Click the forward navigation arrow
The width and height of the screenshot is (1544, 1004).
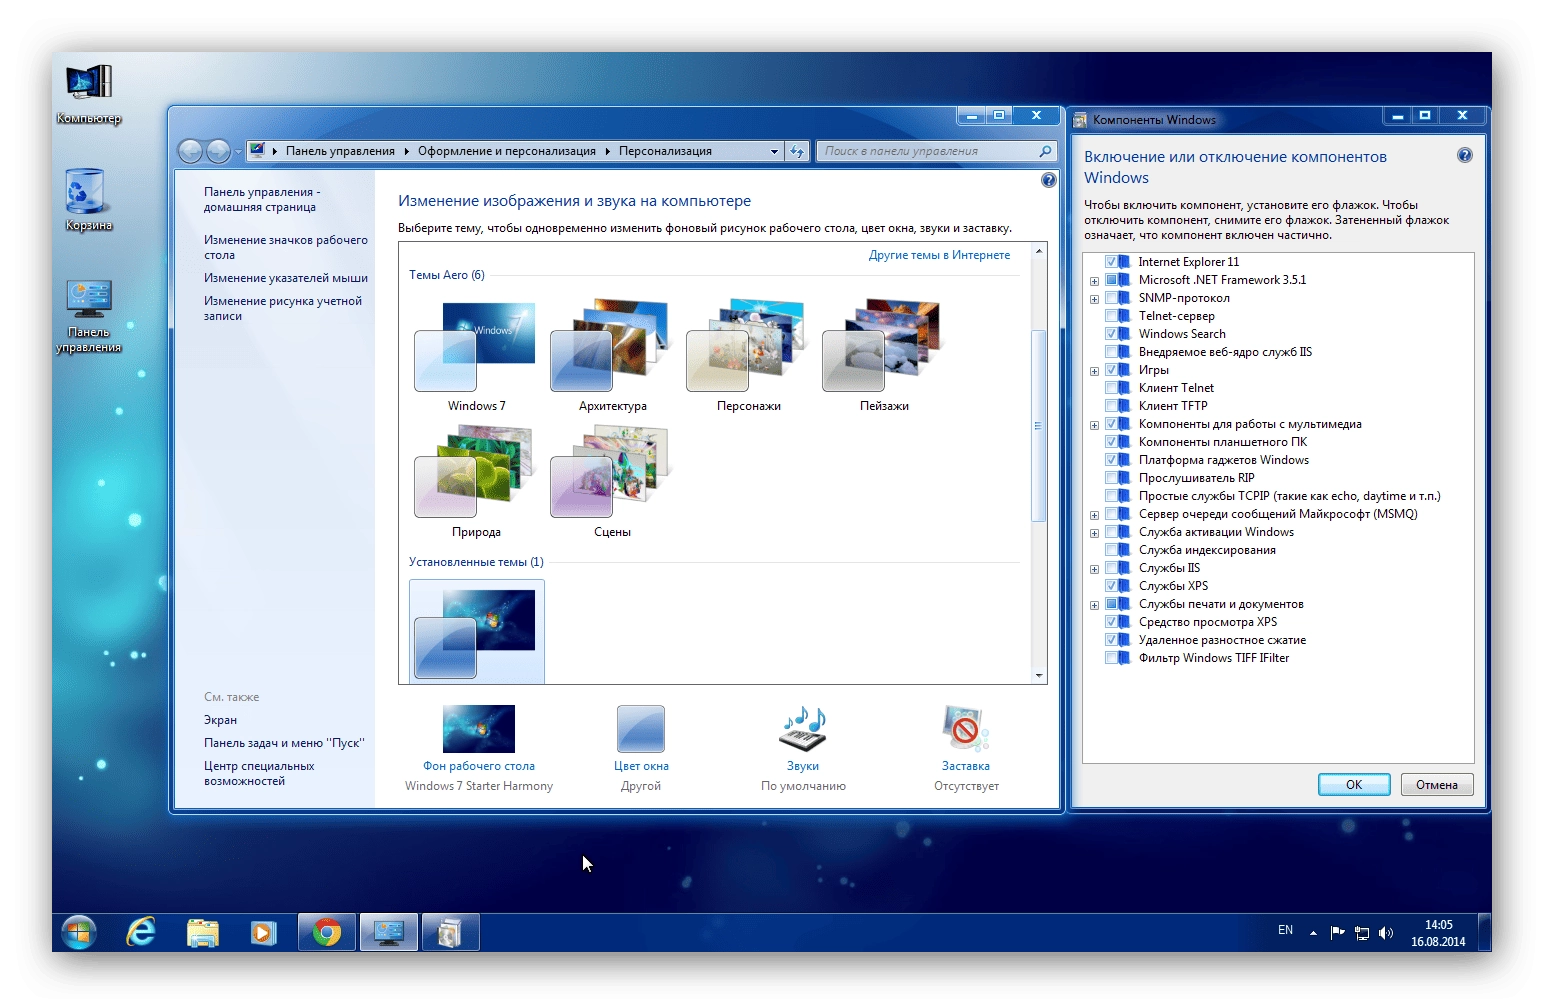point(218,151)
